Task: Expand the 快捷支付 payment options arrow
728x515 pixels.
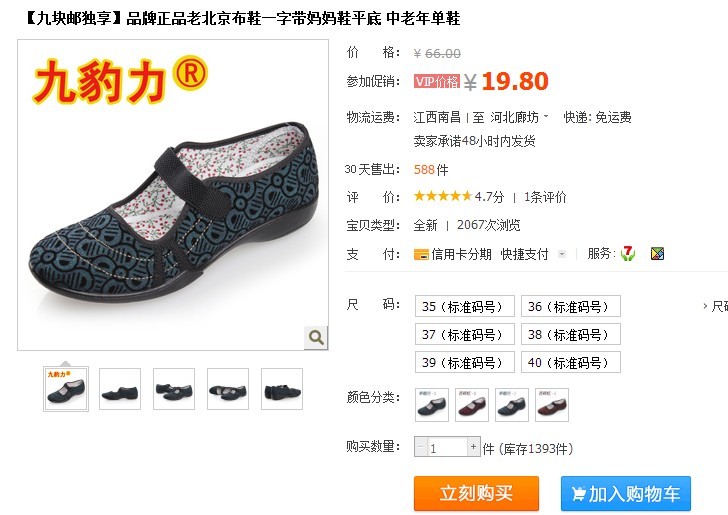Action: (x=562, y=254)
